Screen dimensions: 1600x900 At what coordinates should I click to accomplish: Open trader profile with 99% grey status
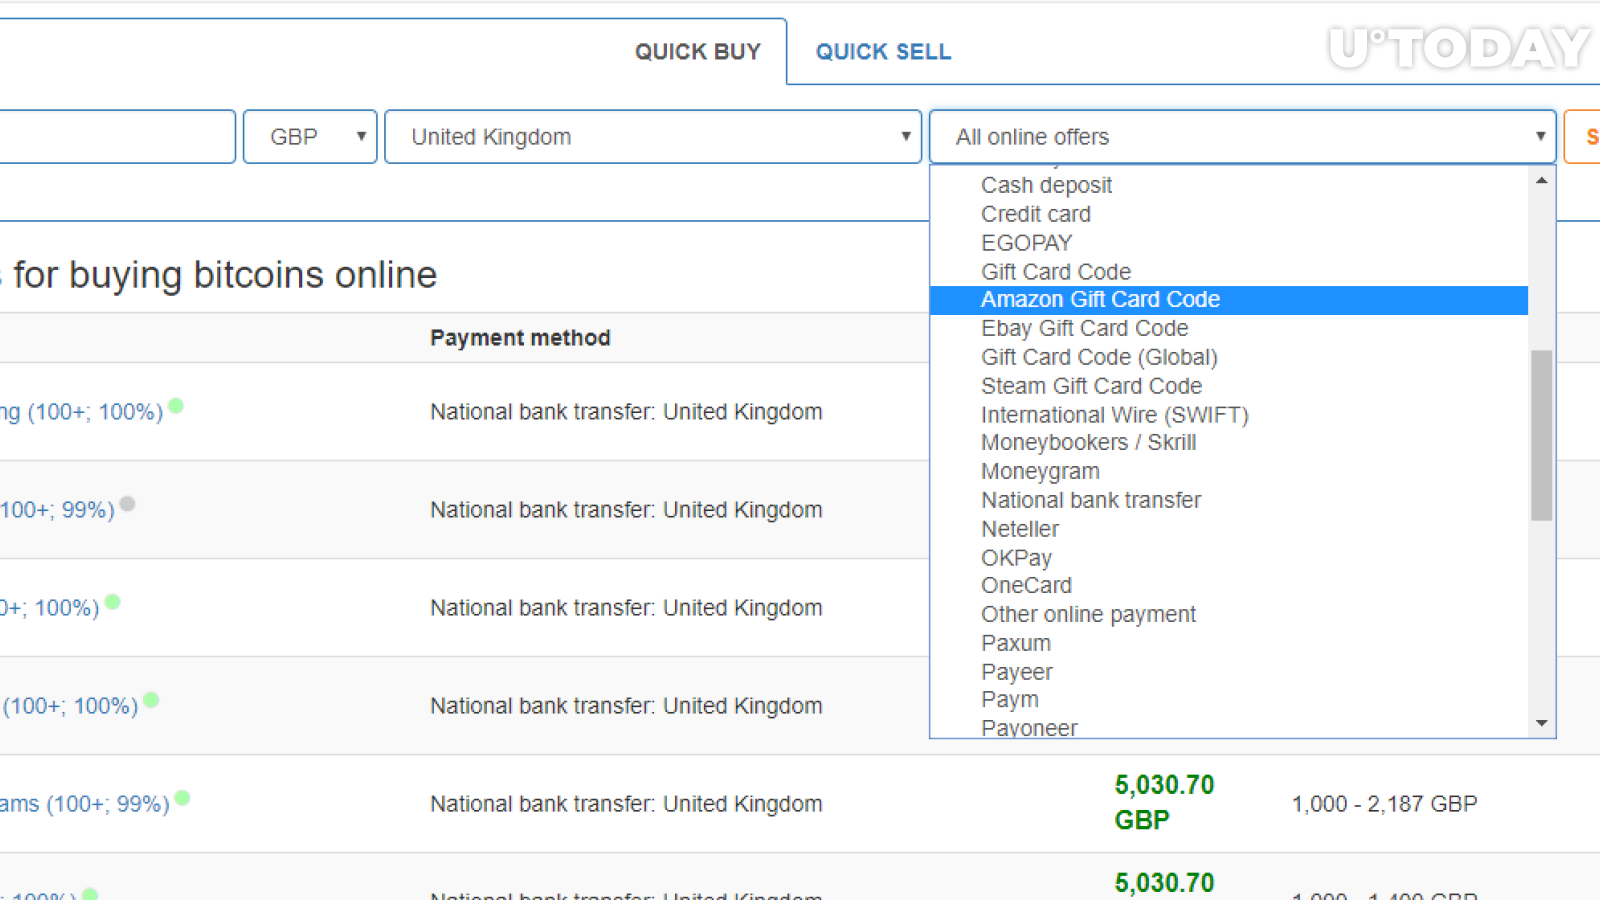57,510
